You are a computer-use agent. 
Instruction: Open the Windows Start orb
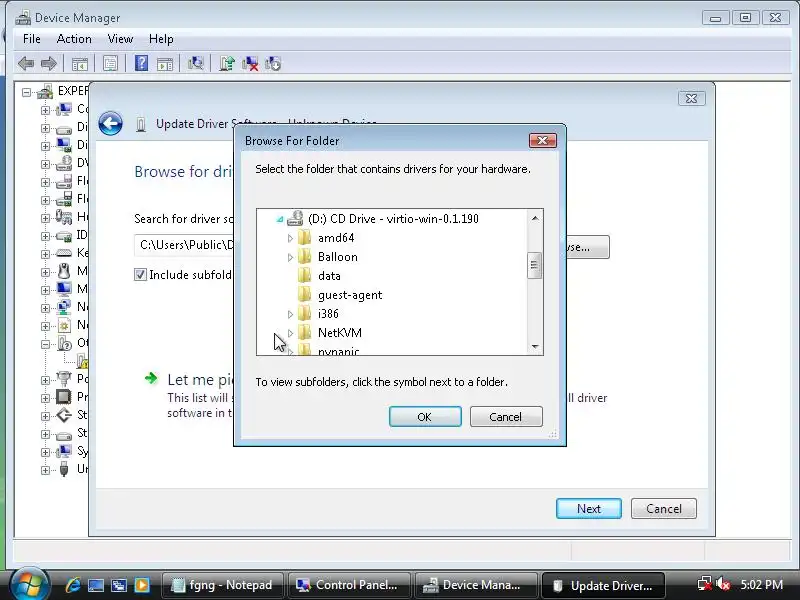(29, 583)
